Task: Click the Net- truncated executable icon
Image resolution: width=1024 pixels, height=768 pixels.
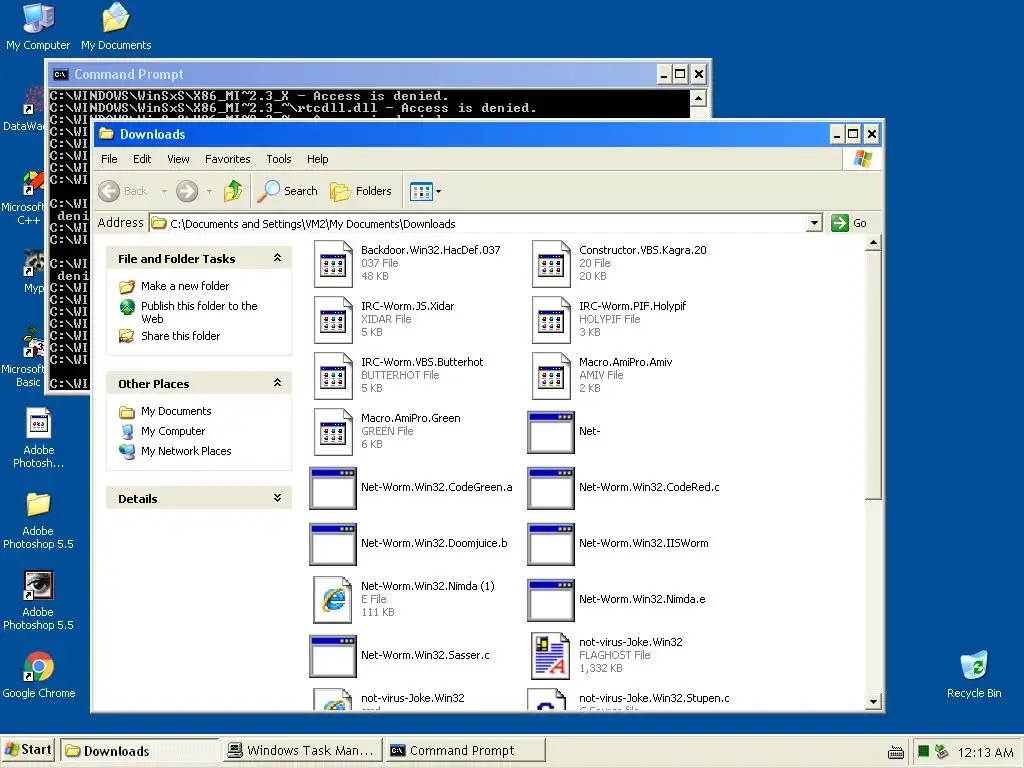Action: (551, 432)
